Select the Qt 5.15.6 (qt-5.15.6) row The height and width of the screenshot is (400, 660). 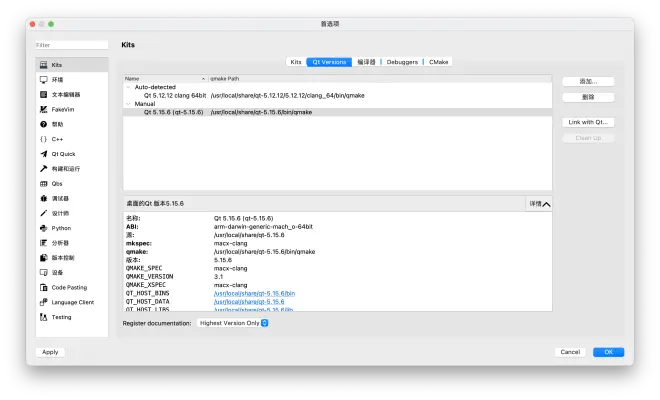338,112
